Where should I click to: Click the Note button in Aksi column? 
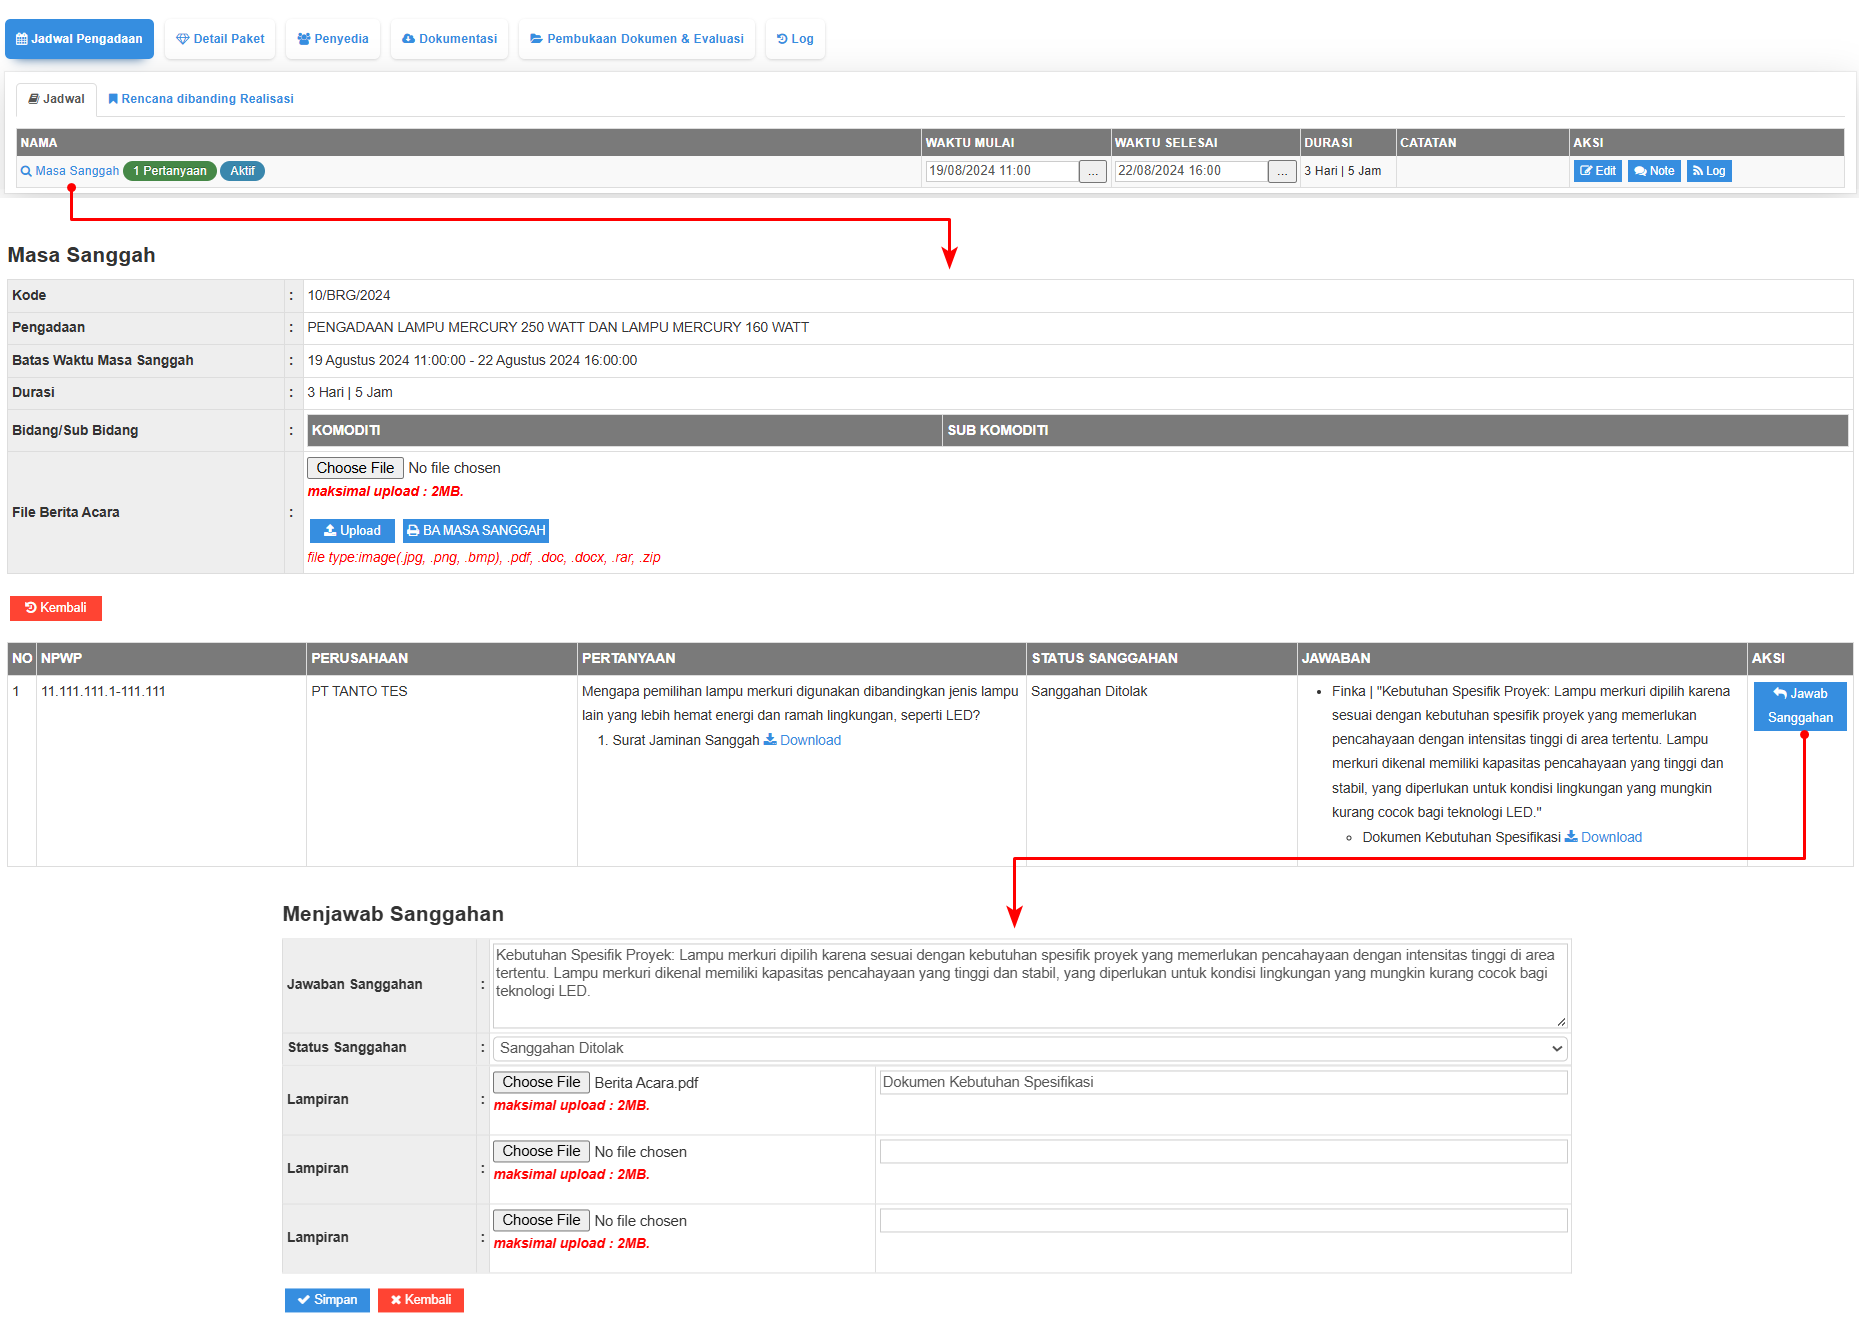[1654, 171]
